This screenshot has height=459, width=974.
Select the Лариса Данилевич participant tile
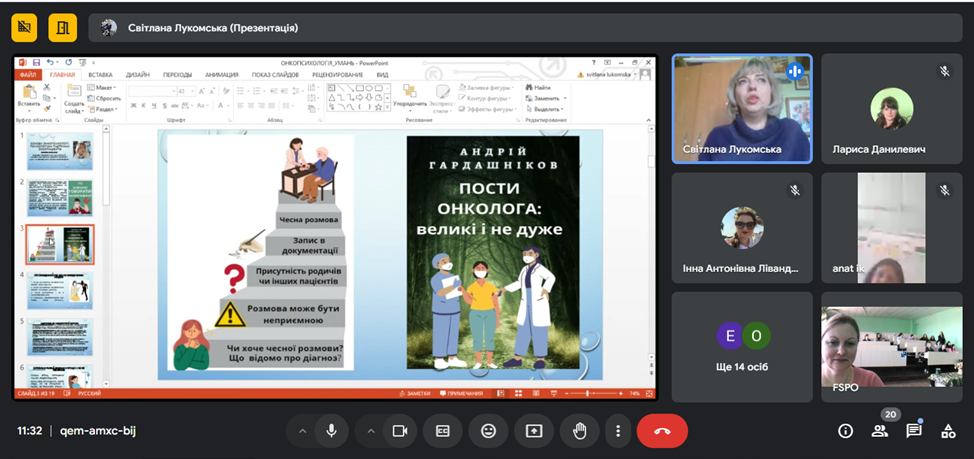pos(891,109)
